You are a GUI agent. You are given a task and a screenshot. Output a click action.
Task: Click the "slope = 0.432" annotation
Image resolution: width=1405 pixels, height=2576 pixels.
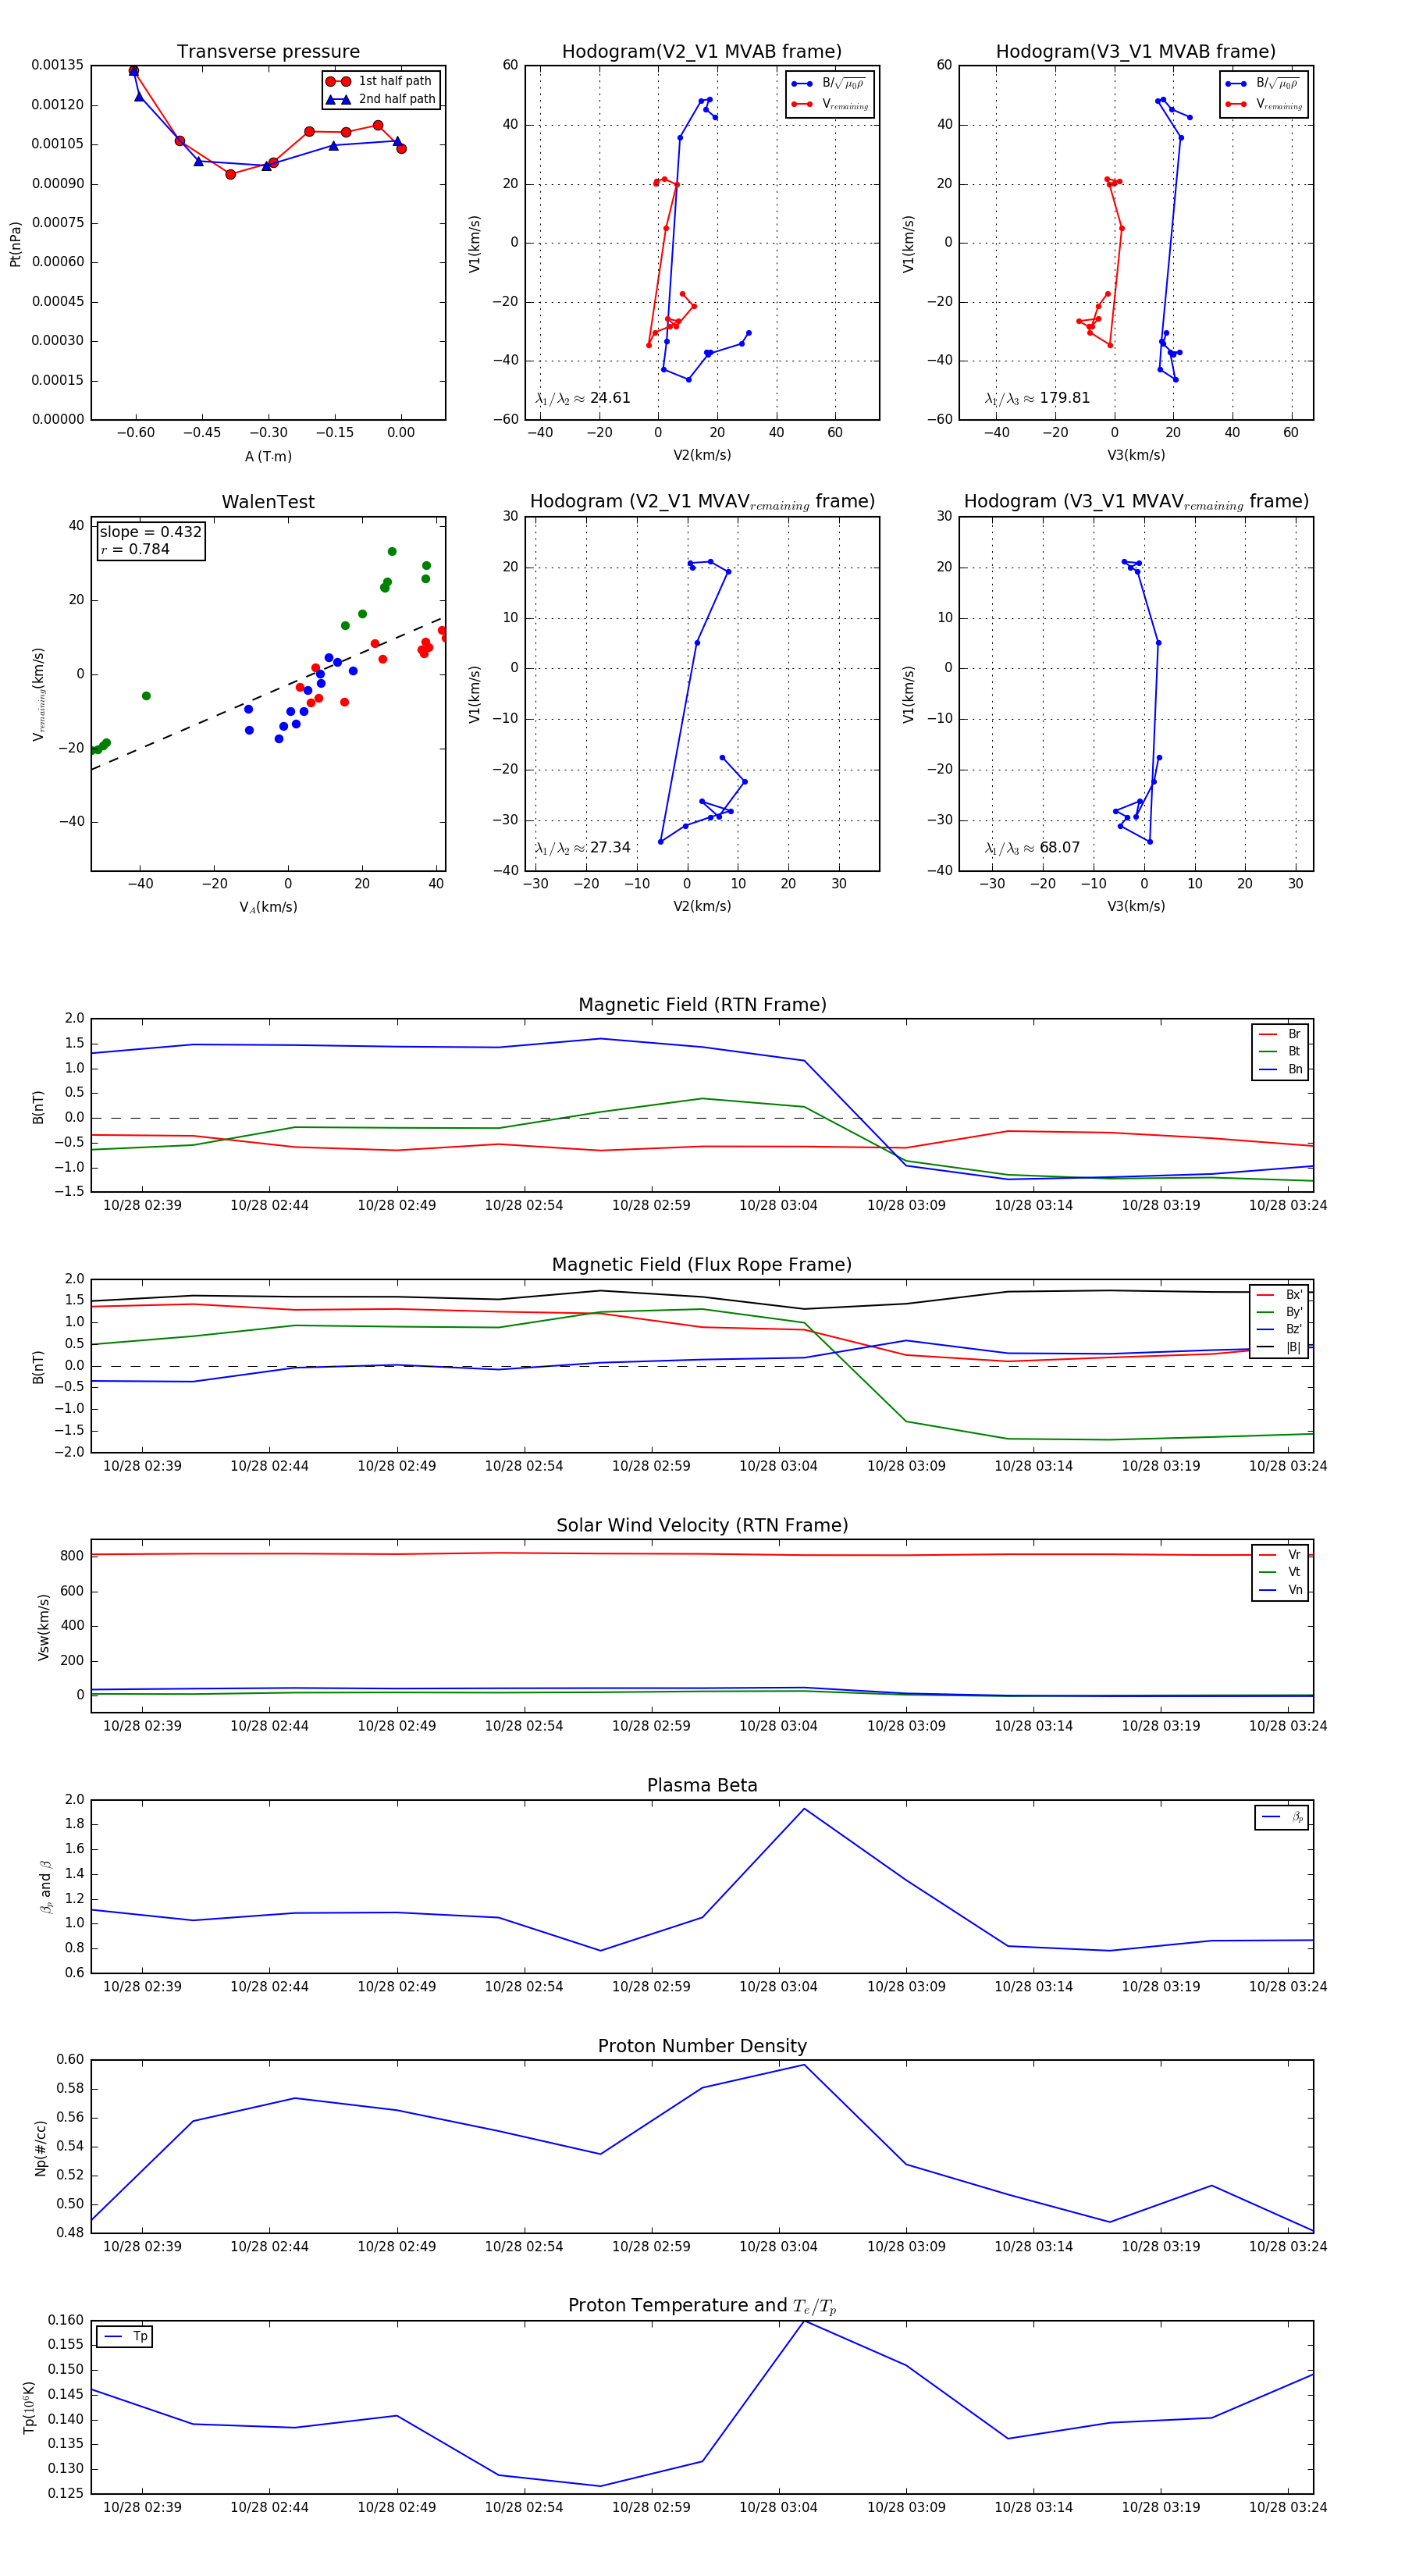tap(150, 532)
